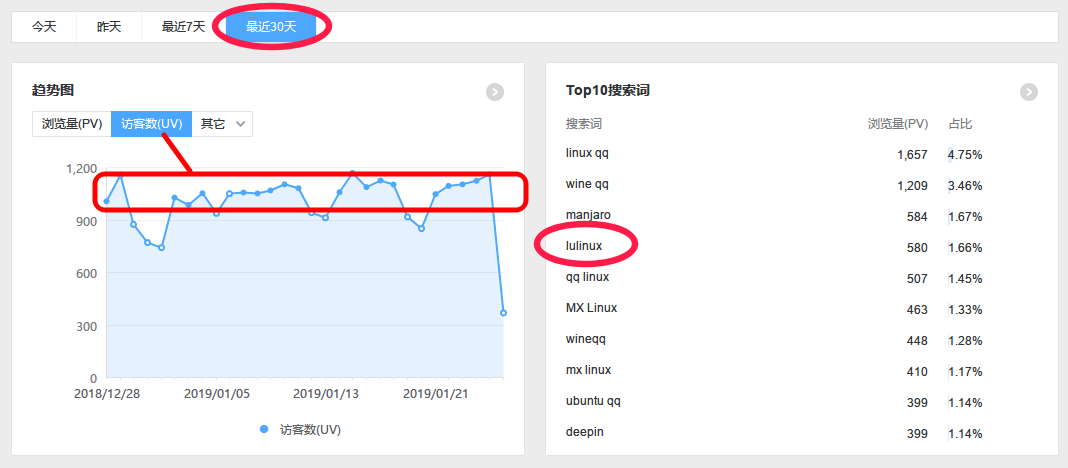Click the last data point near 300
This screenshot has width=1068, height=468.
(503, 313)
